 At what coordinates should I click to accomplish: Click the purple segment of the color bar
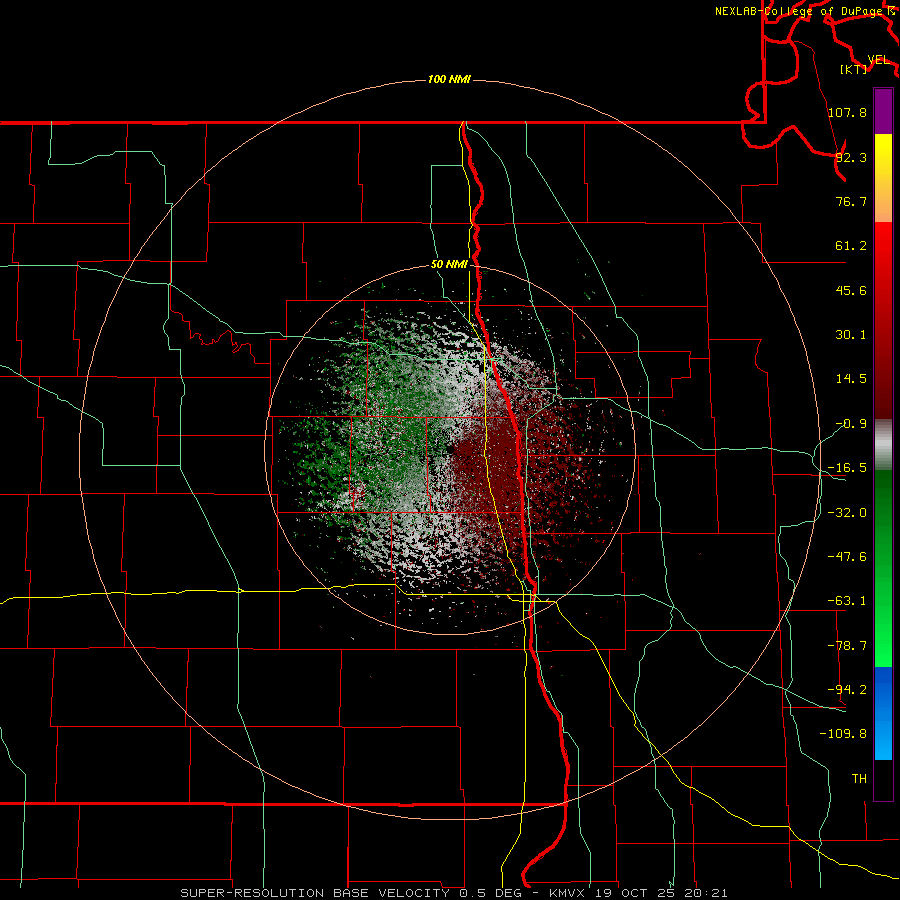[x=883, y=111]
